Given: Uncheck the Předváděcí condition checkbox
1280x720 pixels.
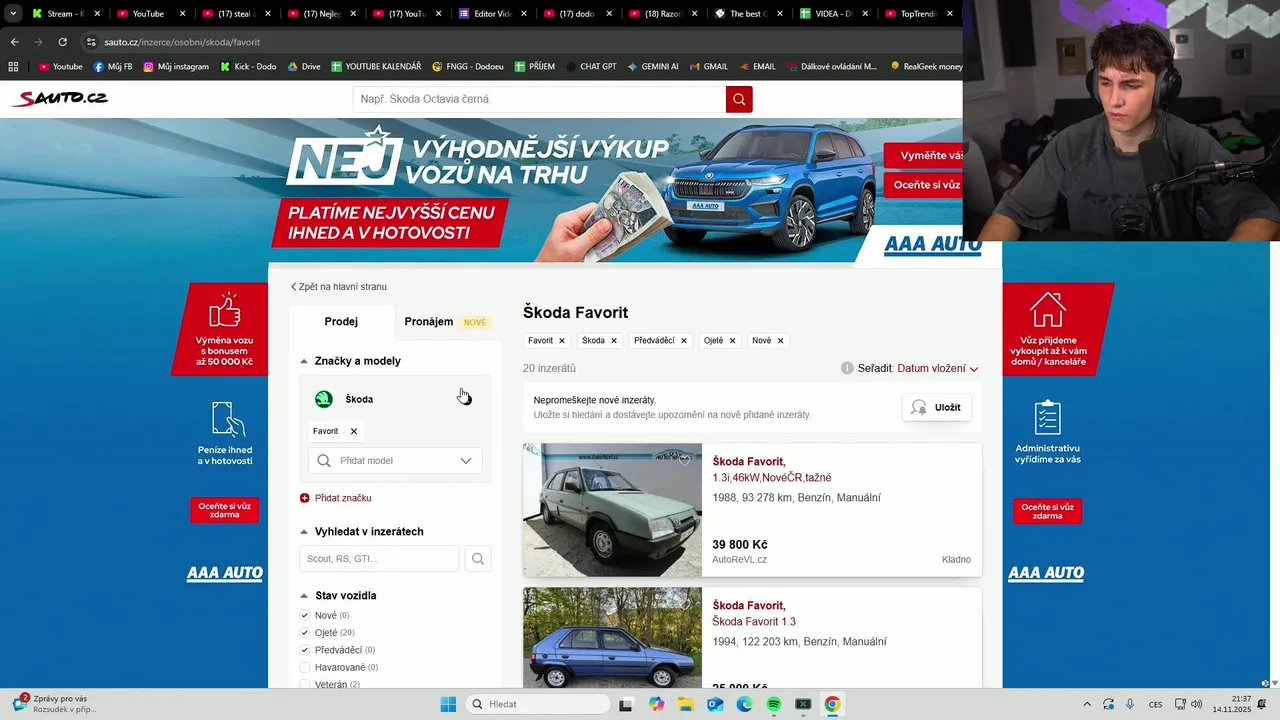Looking at the screenshot, I should pos(305,650).
